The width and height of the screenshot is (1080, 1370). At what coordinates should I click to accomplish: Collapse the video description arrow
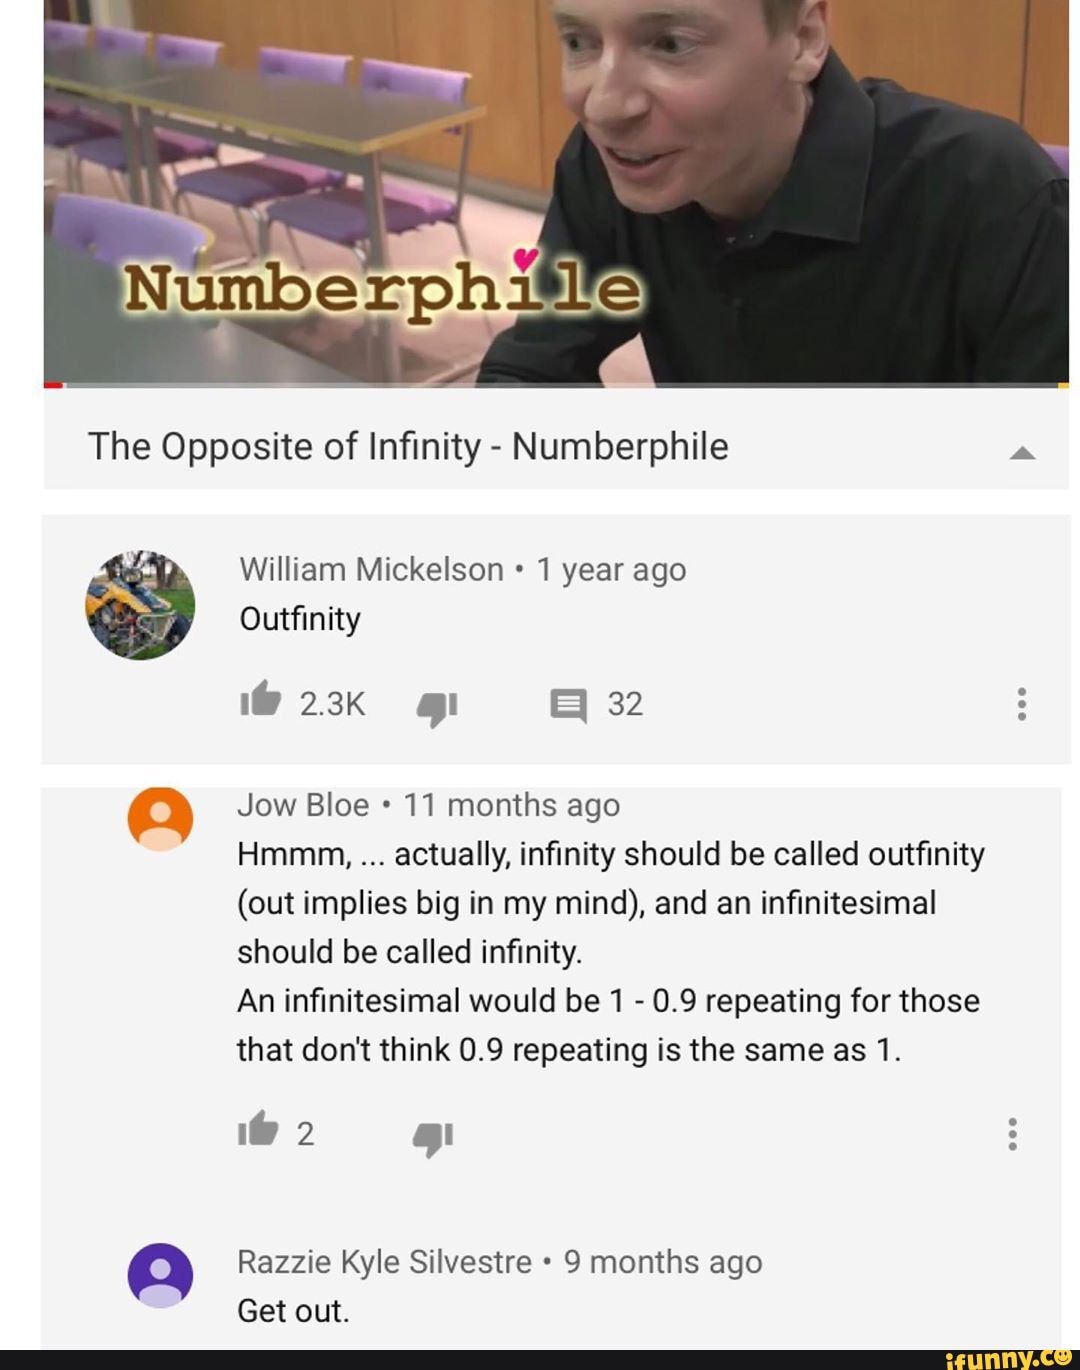(x=1022, y=453)
